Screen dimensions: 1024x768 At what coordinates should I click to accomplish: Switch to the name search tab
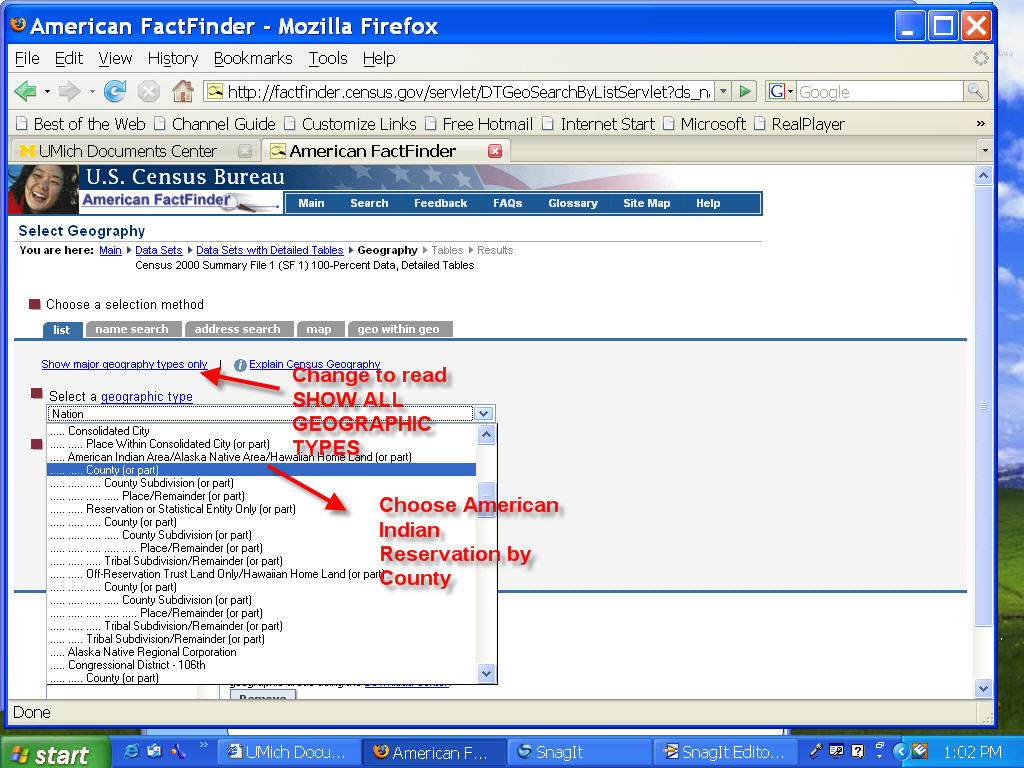pos(132,329)
